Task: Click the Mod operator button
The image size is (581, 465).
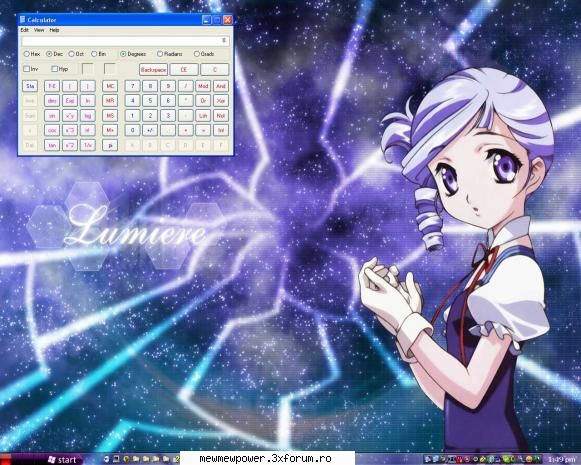Action: [x=203, y=86]
